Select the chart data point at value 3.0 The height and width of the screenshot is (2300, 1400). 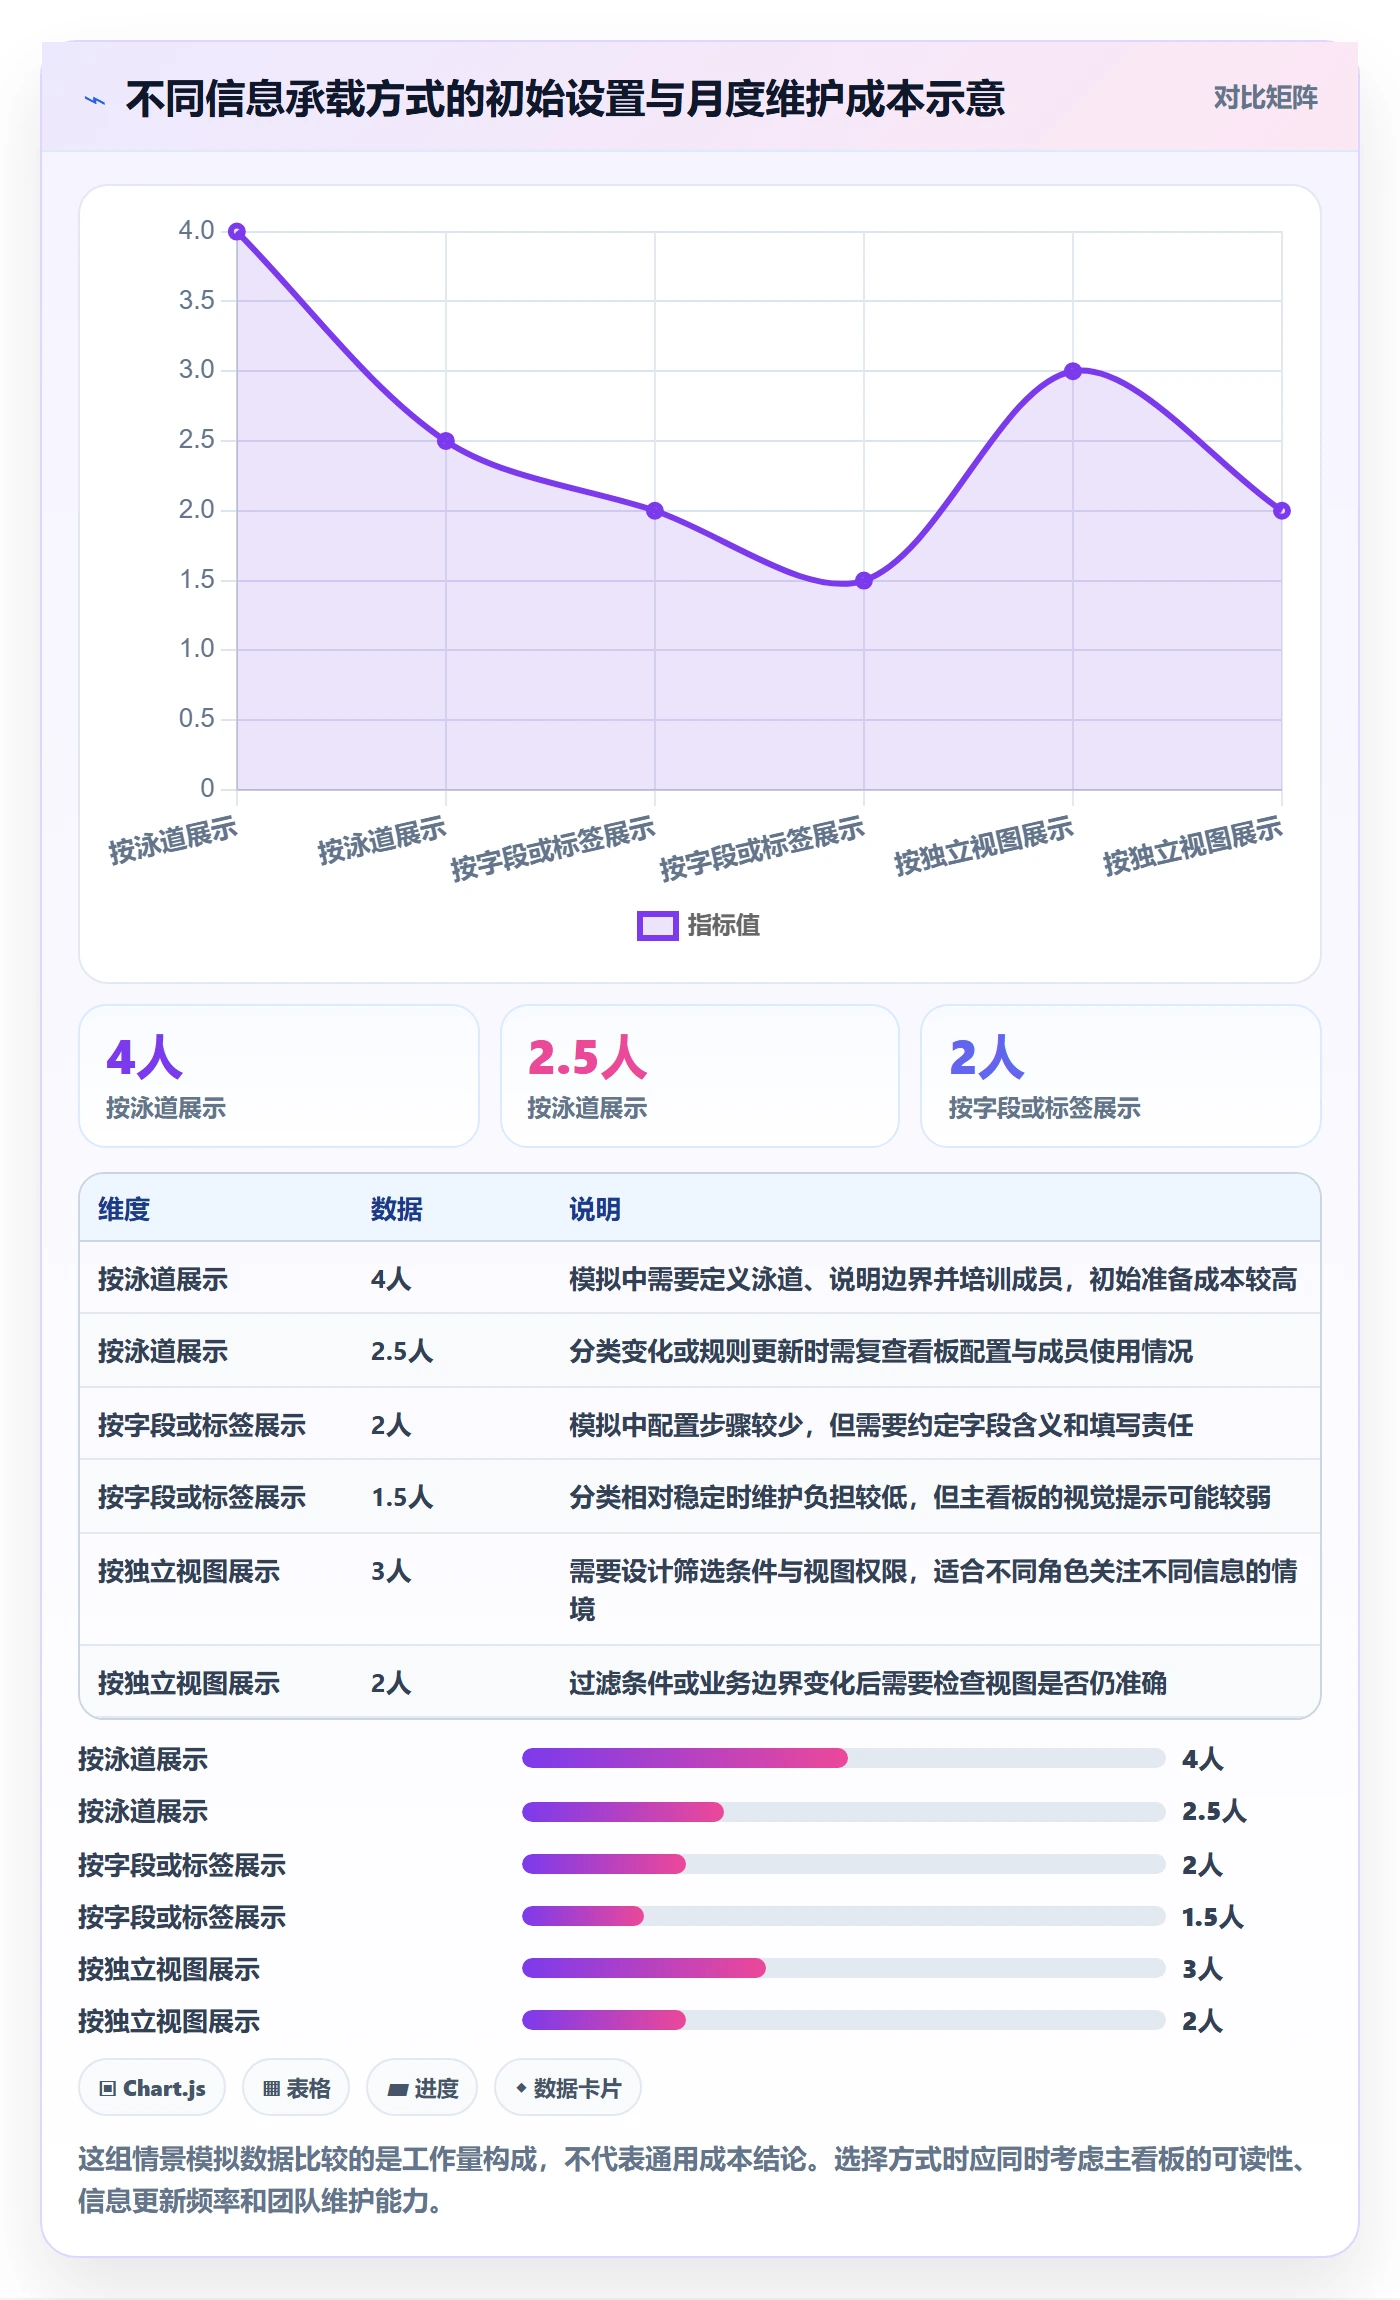1073,371
